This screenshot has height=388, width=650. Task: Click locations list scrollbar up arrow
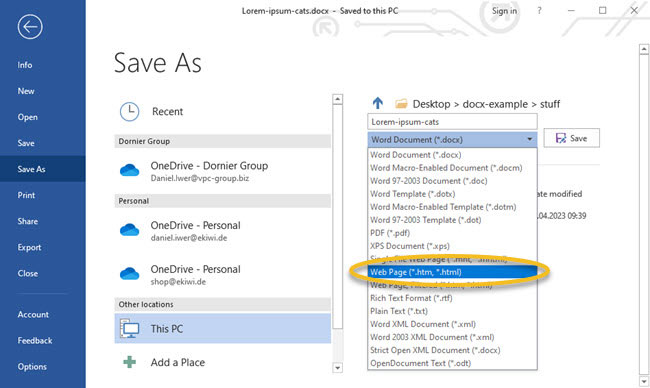[x=337, y=99]
